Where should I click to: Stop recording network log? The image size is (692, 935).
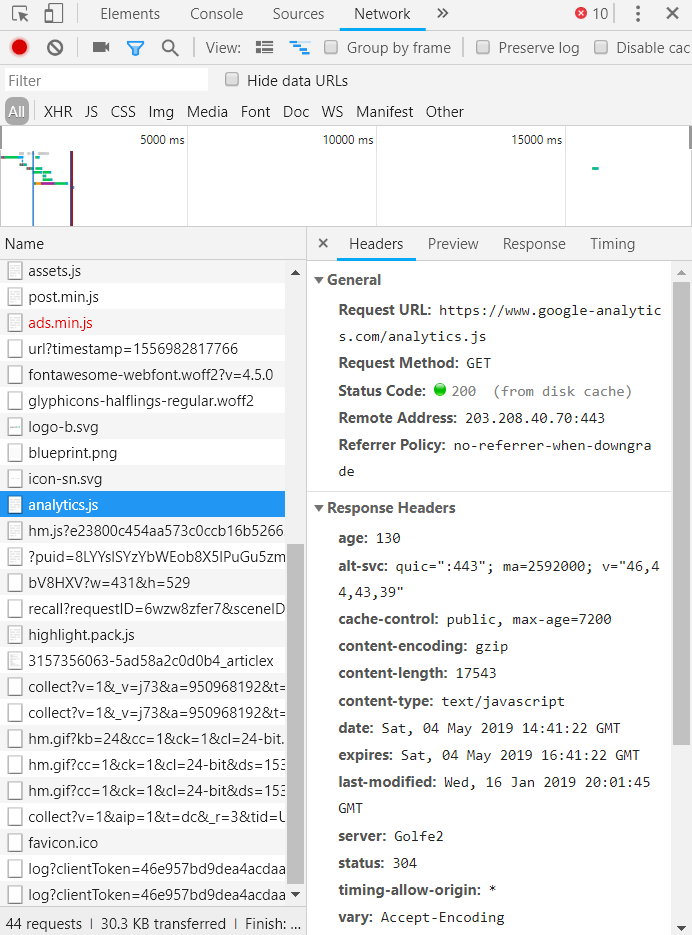coord(20,48)
